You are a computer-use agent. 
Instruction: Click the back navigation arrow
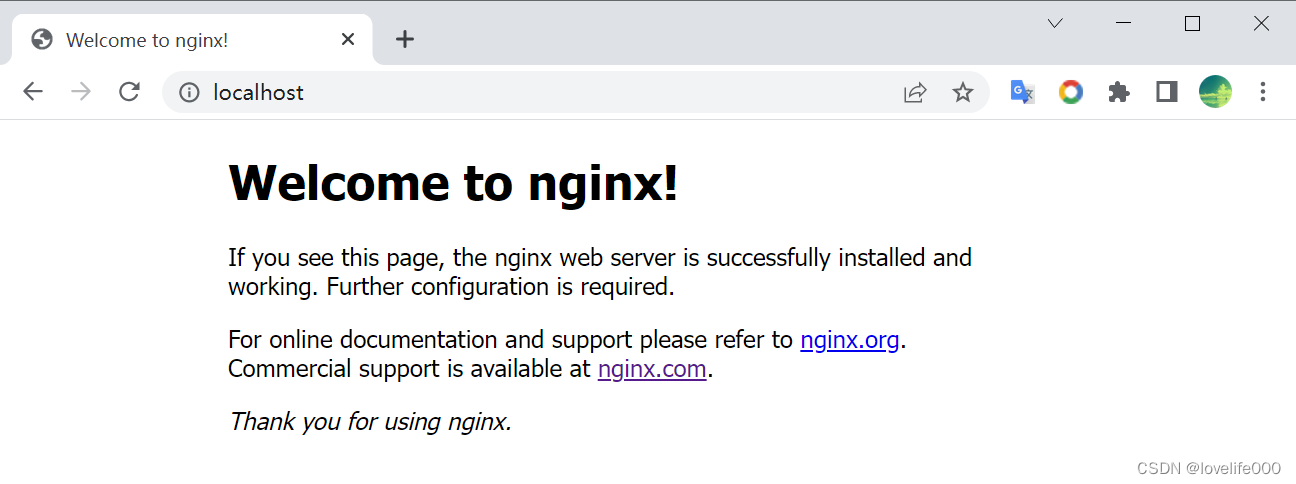point(33,92)
